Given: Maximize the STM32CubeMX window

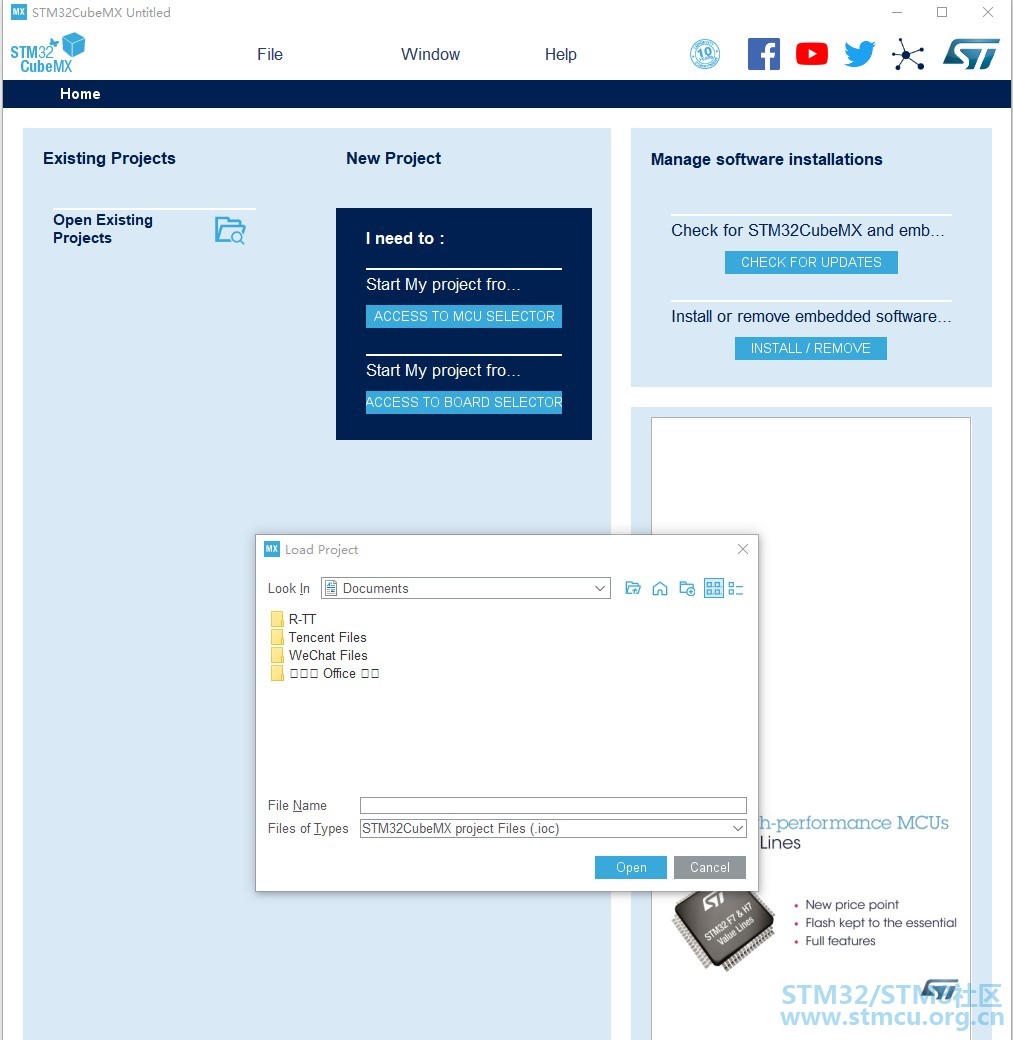Looking at the screenshot, I should tap(942, 13).
